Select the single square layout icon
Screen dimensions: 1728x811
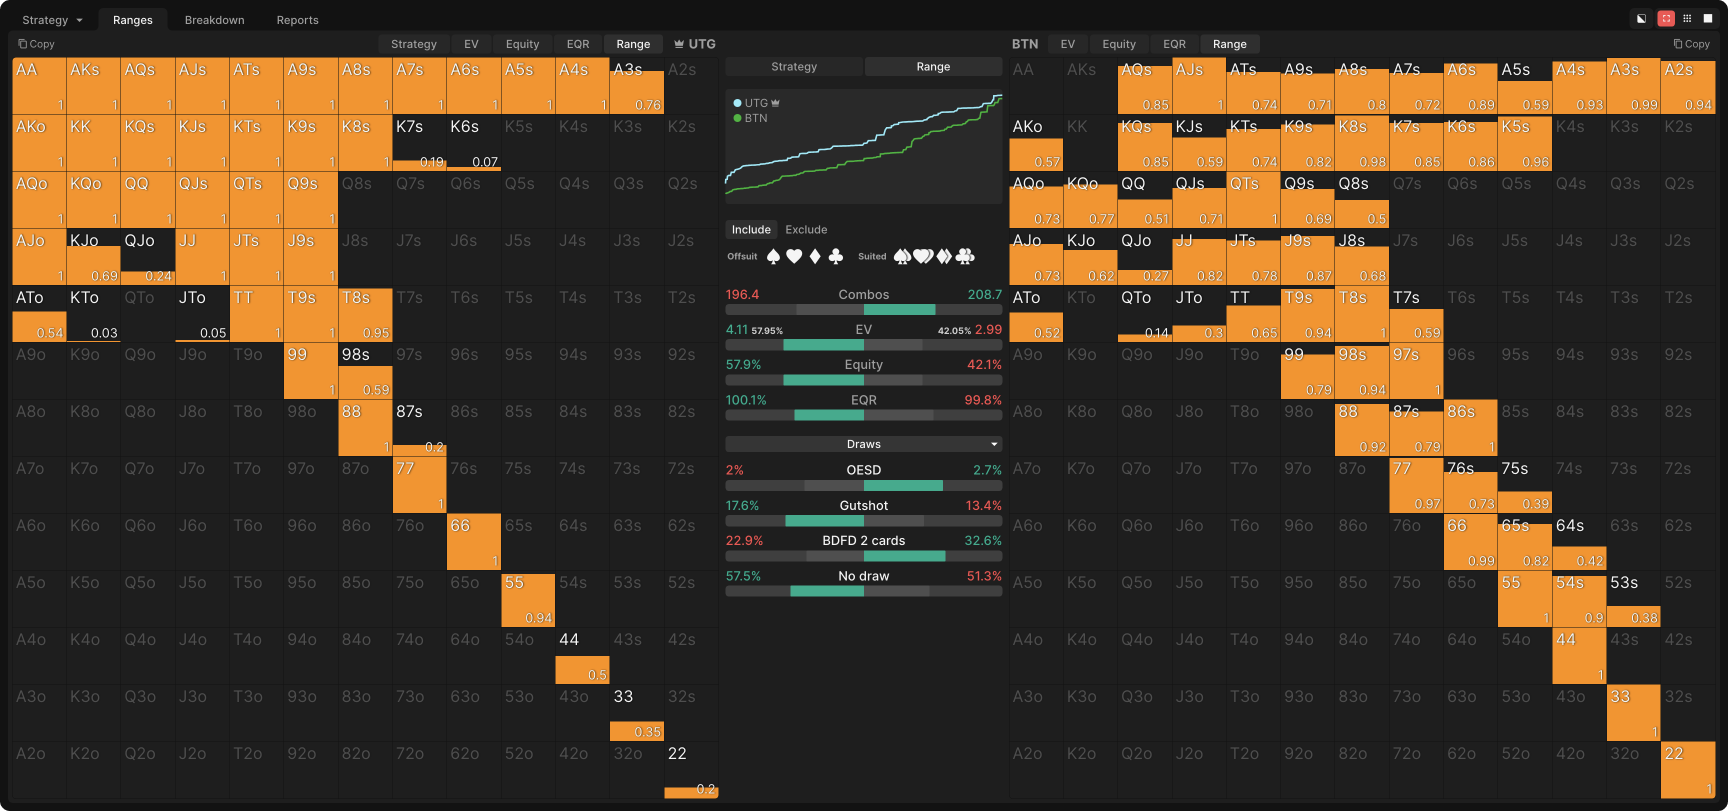point(1708,19)
